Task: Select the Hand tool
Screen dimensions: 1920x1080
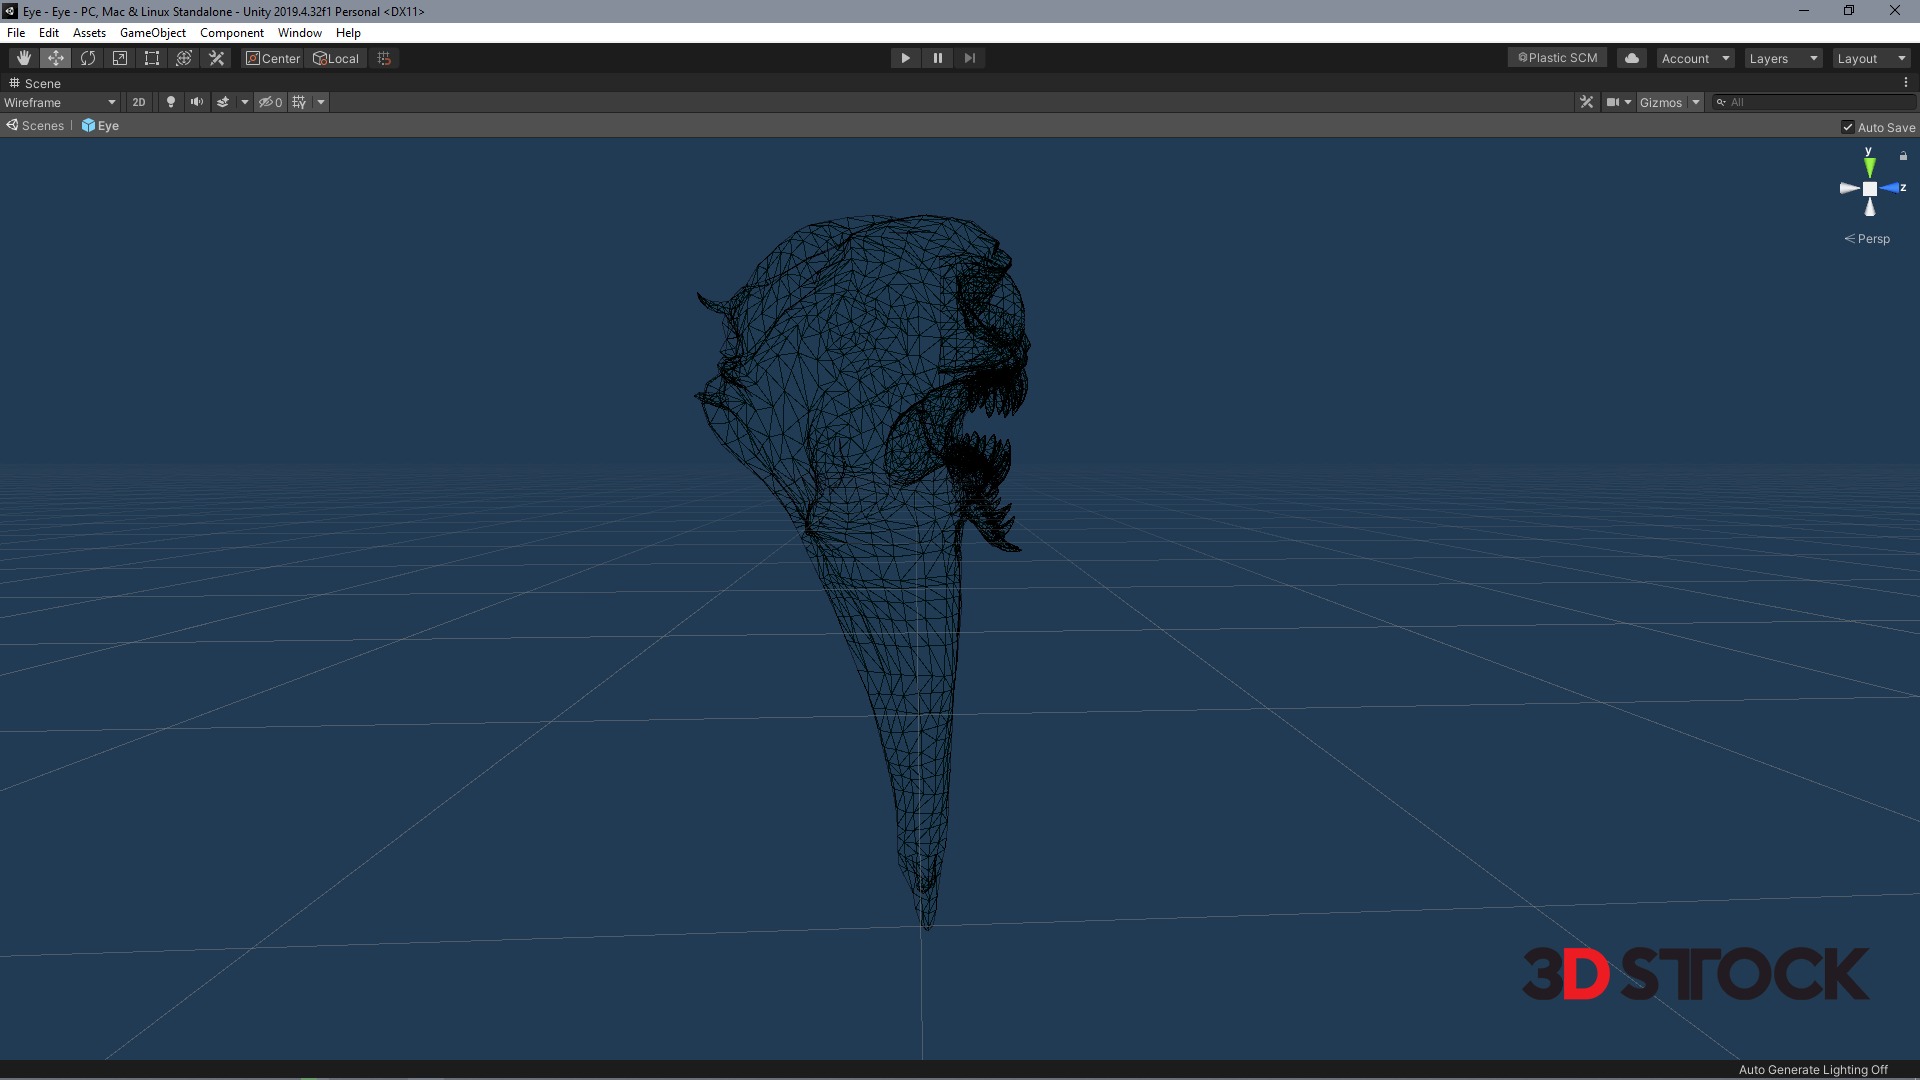Action: click(23, 58)
